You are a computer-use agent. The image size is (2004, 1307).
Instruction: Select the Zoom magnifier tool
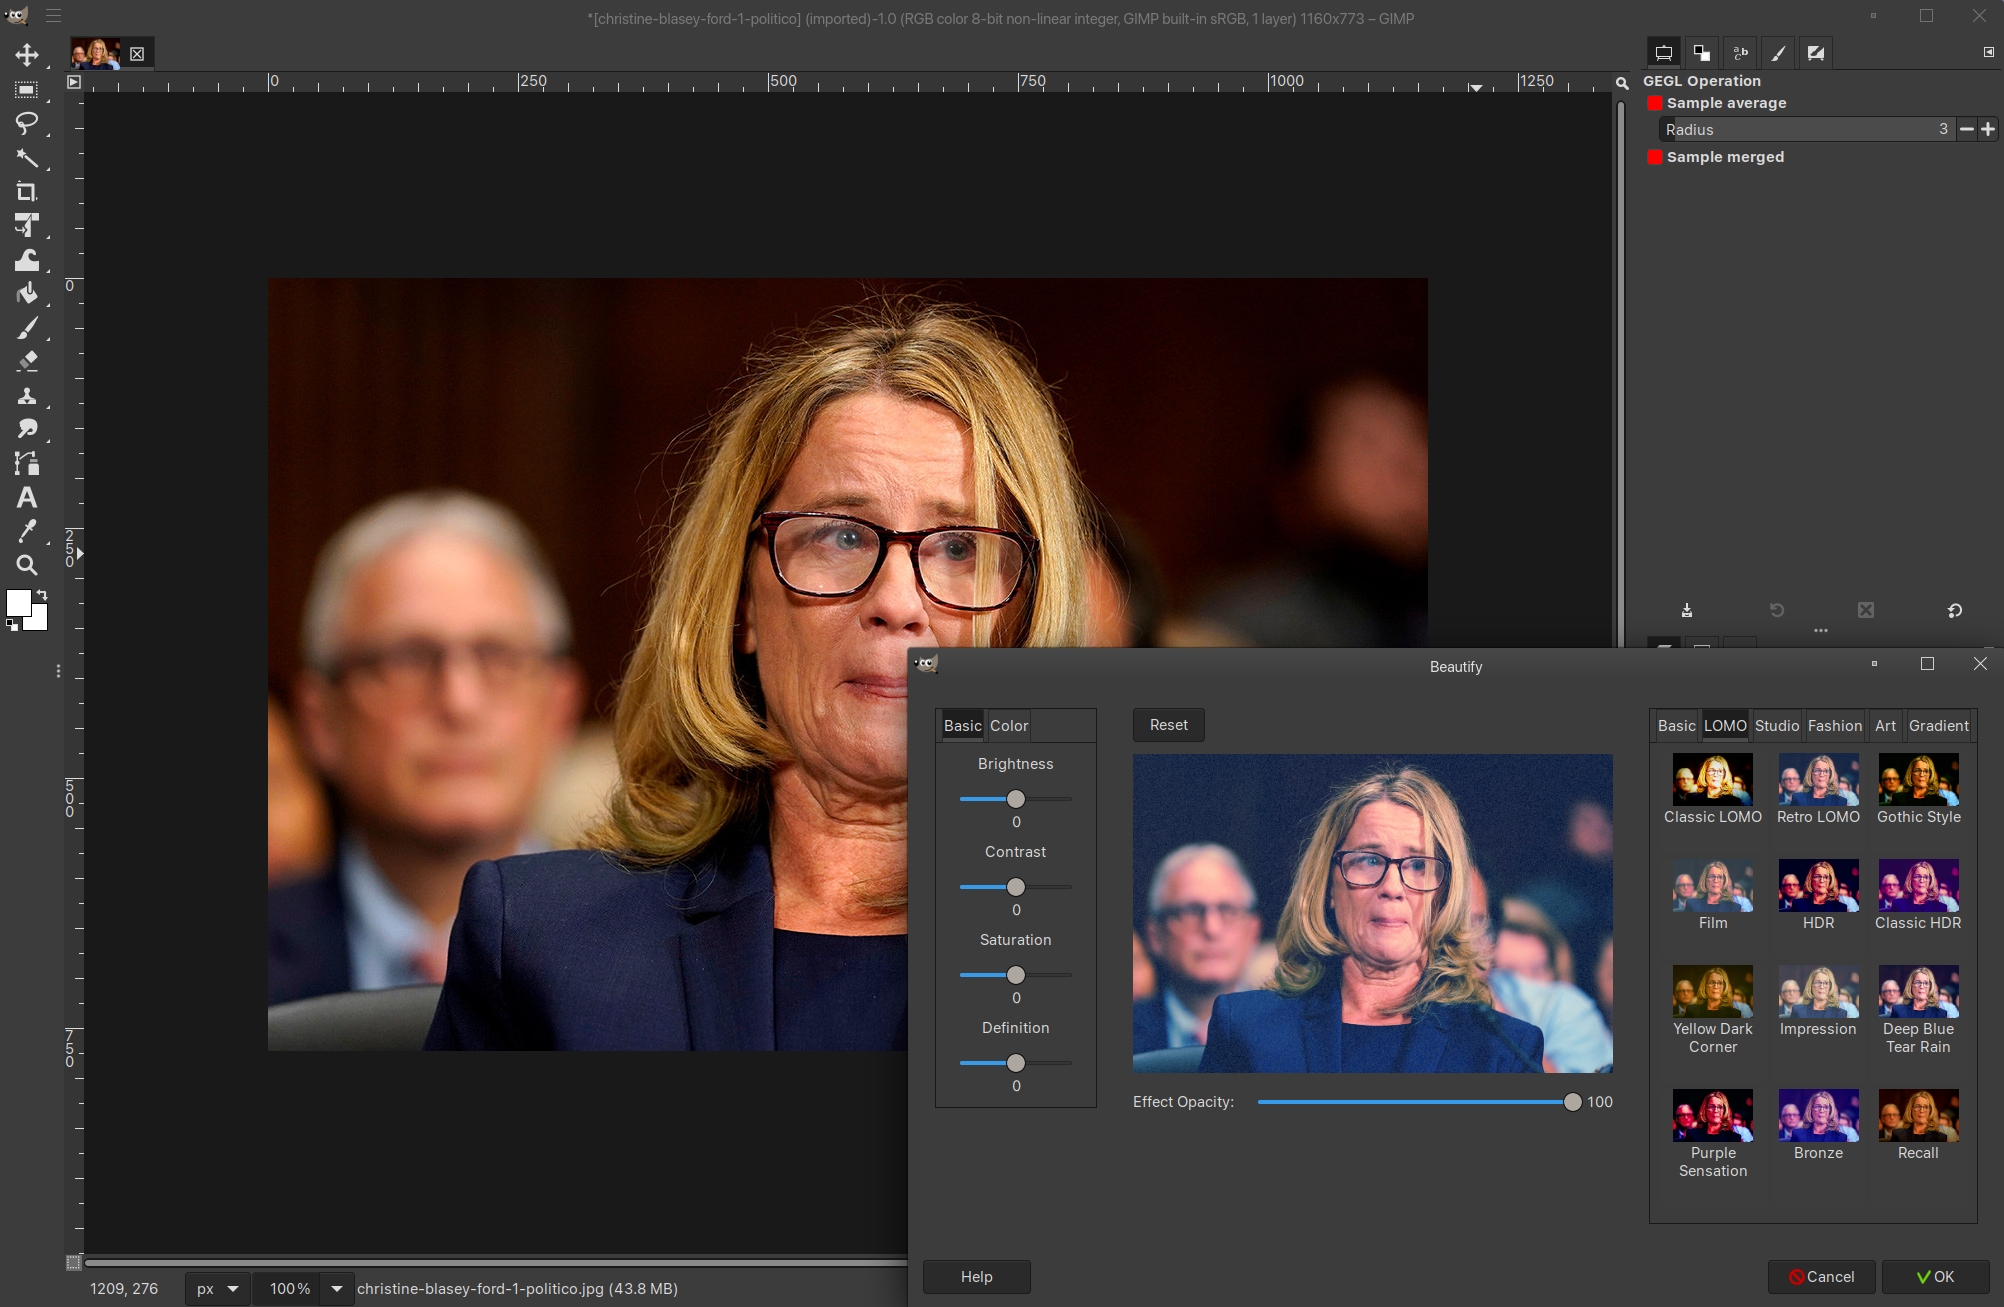(27, 565)
